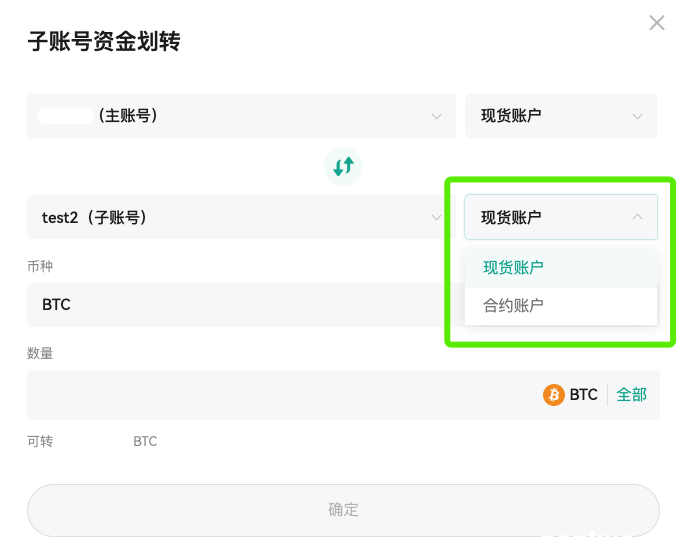Click the orange Bitcoin coin icon
Viewport: 683px width, 557px height.
tap(554, 395)
